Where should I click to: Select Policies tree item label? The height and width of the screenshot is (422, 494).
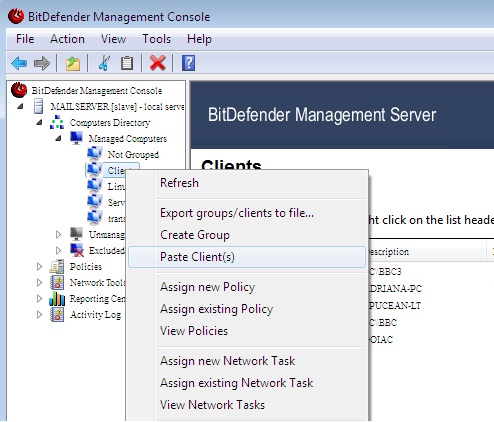pyautogui.click(x=86, y=267)
